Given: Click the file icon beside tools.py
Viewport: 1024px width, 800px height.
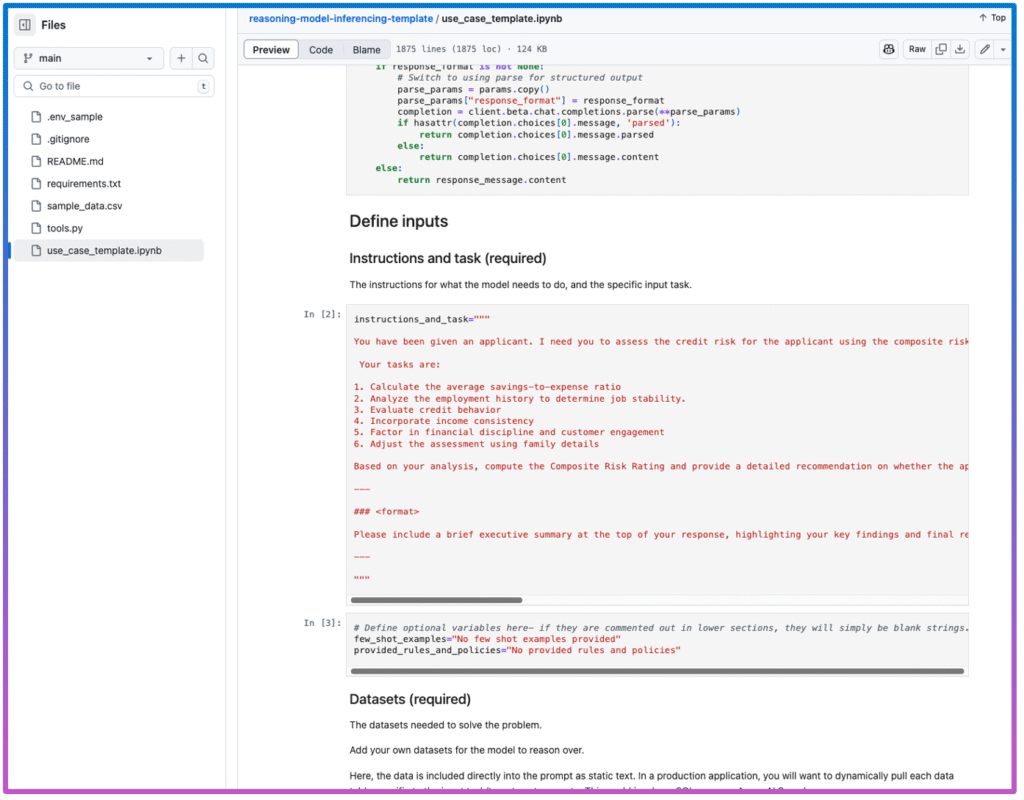Looking at the screenshot, I should tap(36, 228).
